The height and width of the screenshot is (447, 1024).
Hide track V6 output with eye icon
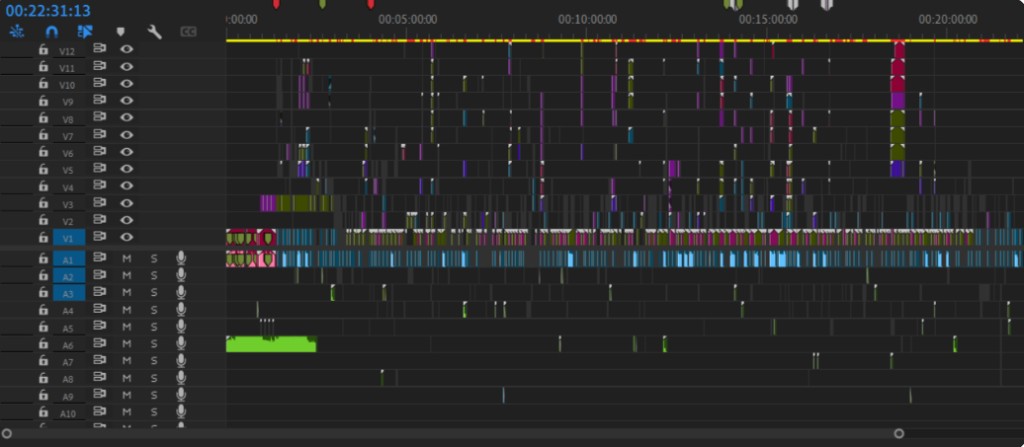pos(126,152)
